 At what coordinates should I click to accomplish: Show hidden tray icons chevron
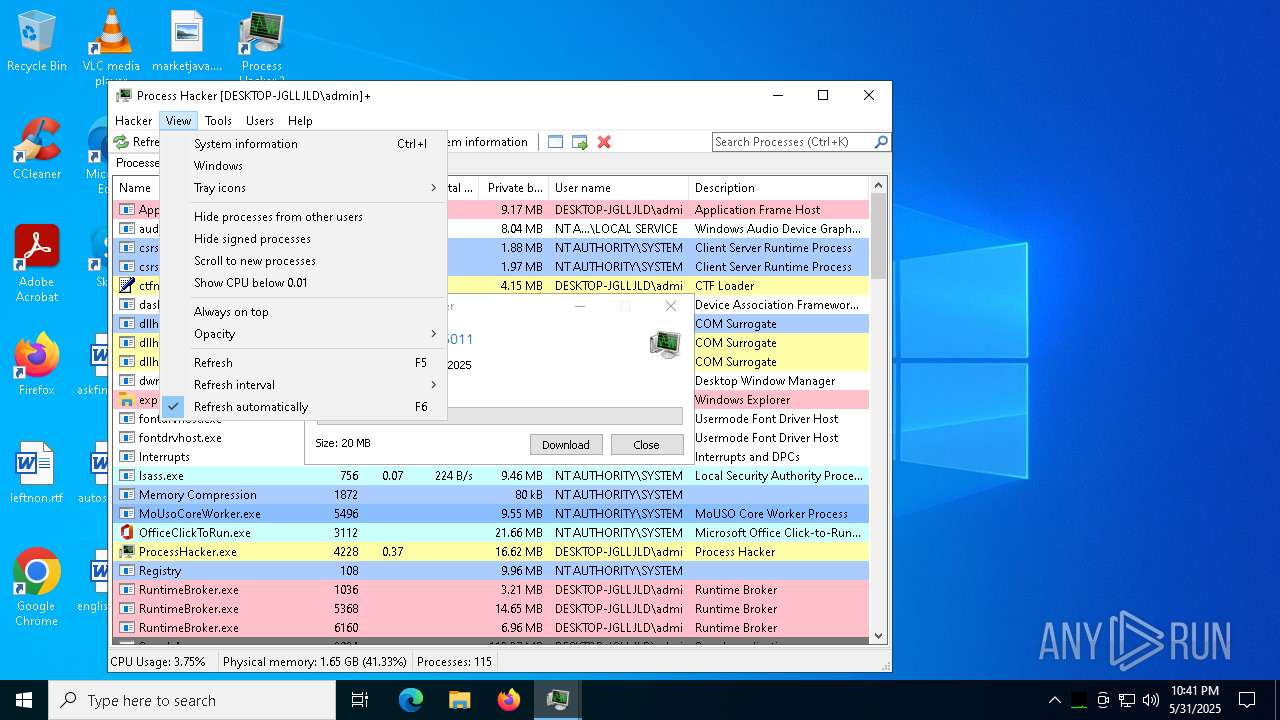point(1054,700)
